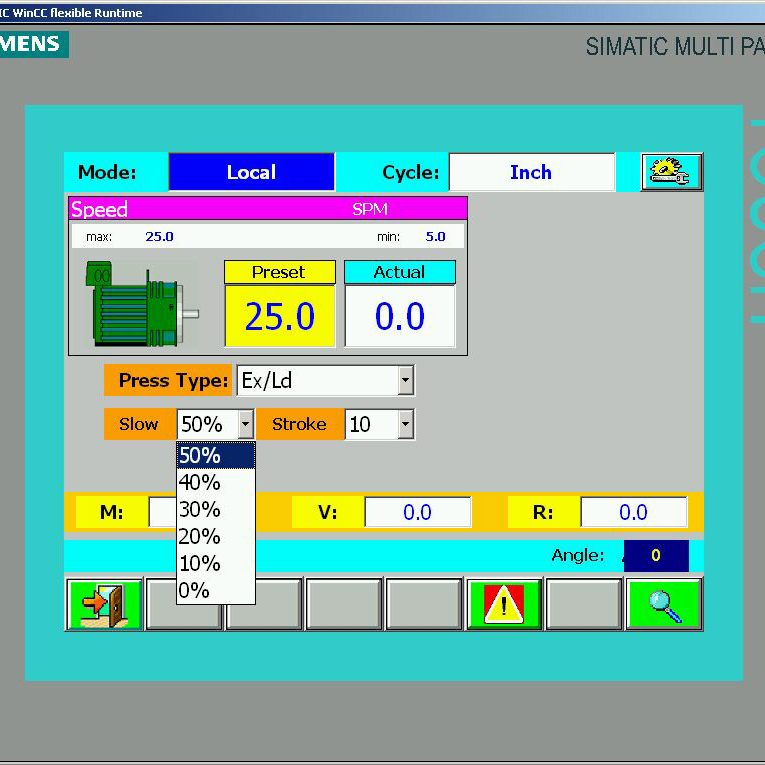Click the Mode: label

click(107, 172)
